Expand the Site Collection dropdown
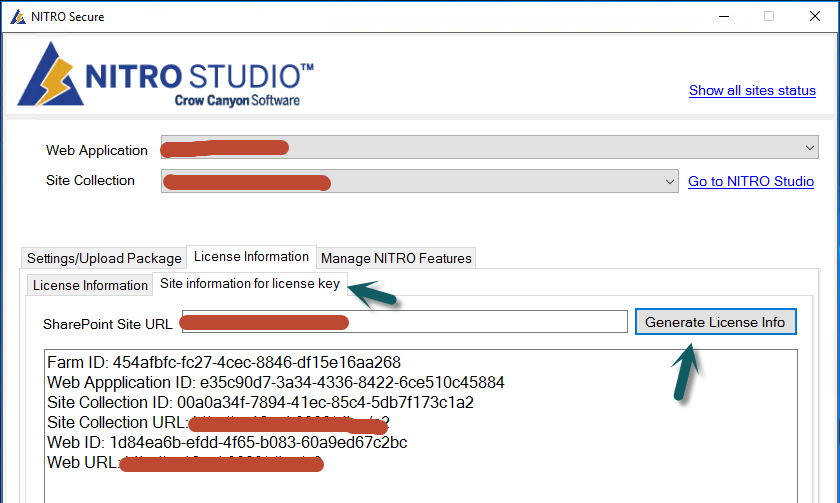Screen dimensions: 840x503 [670, 181]
